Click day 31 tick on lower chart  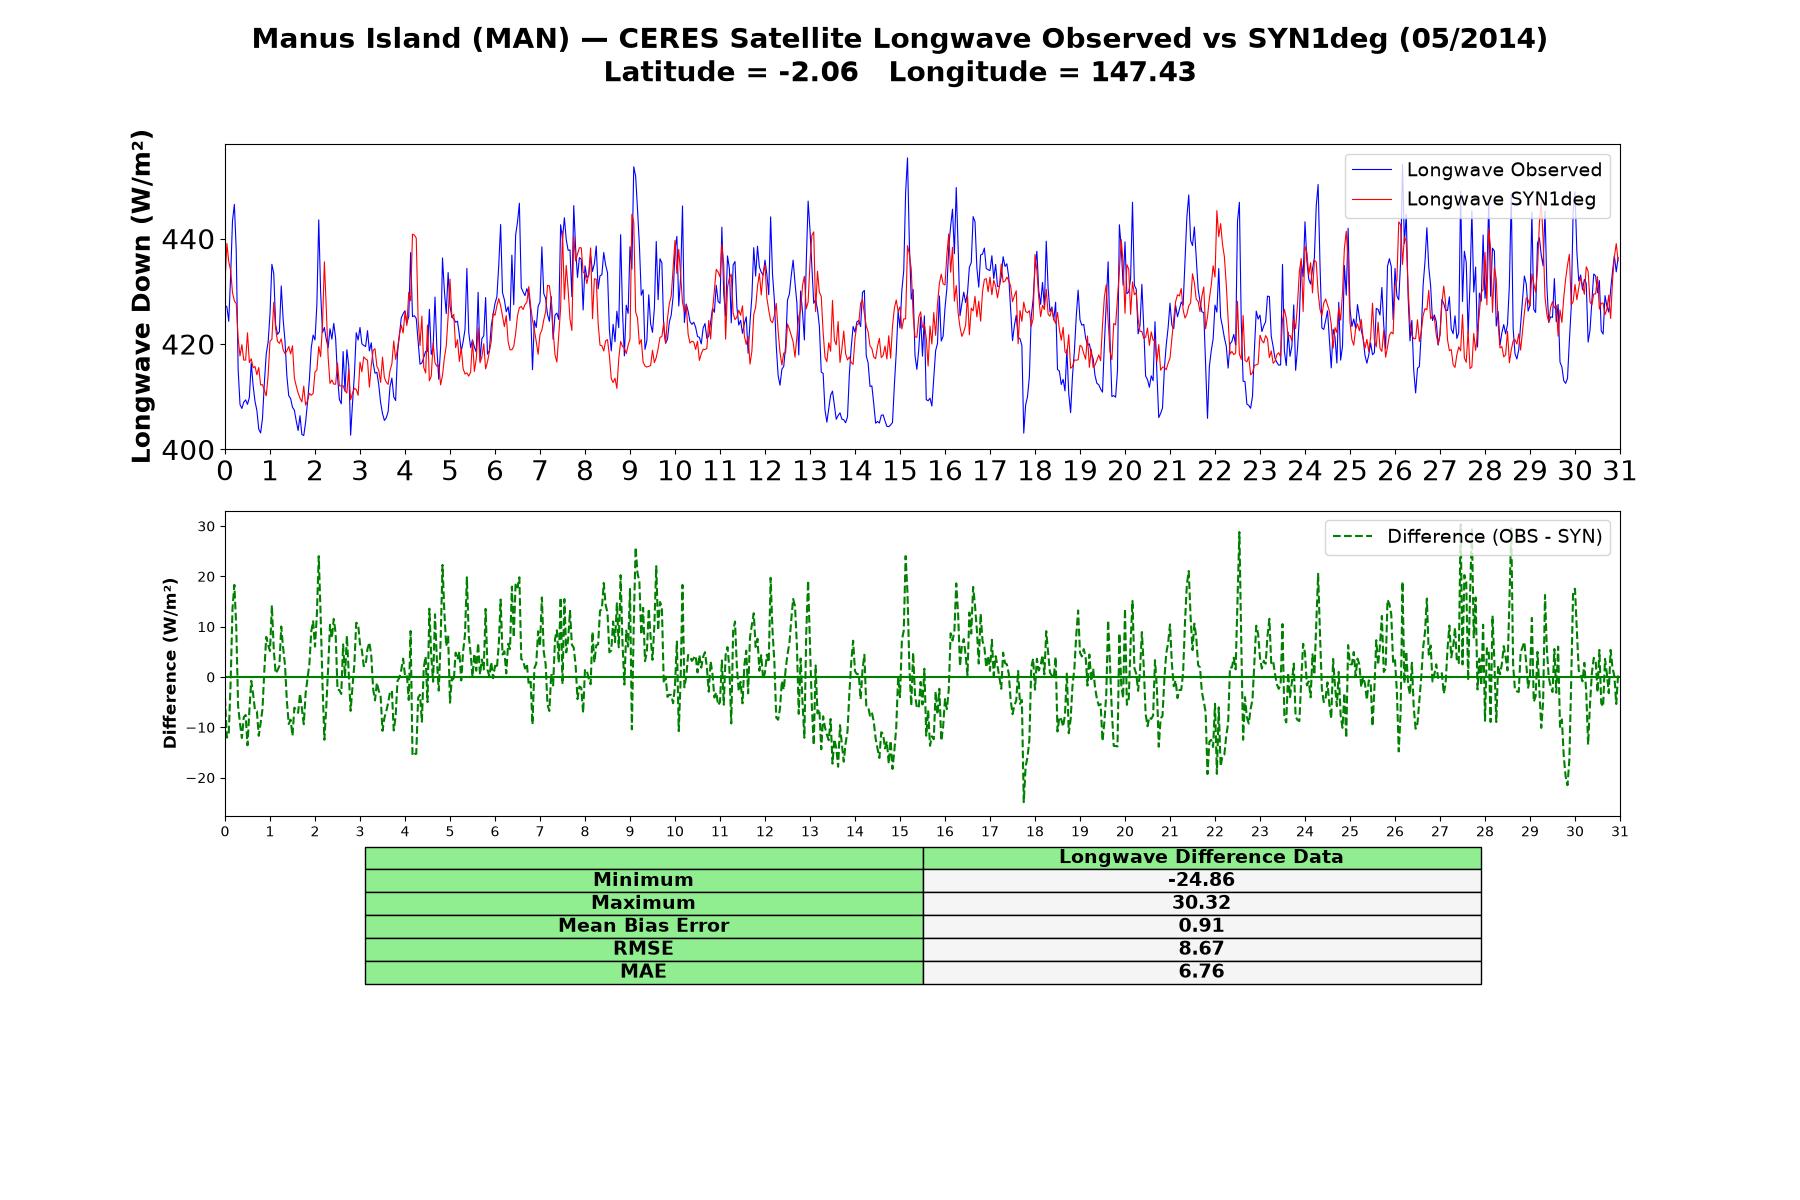pyautogui.click(x=1620, y=832)
